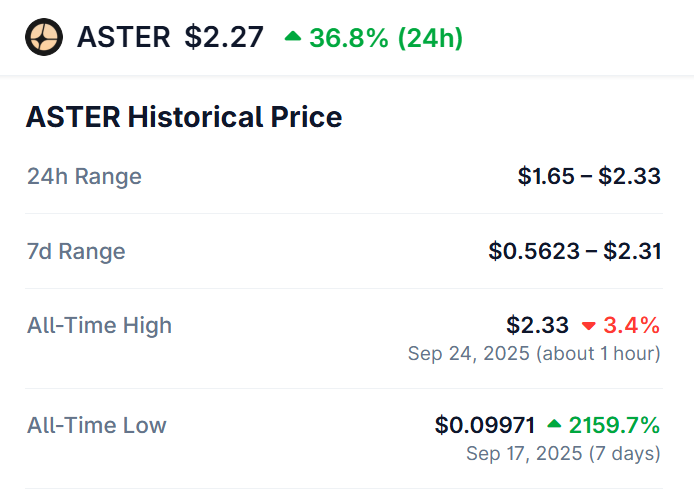Click the ASTER coin logo icon
Viewport: 694px width, 491px height.
[44, 38]
